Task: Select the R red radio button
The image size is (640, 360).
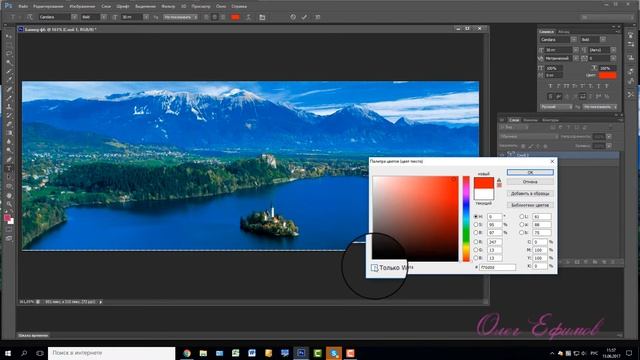Action: point(476,242)
